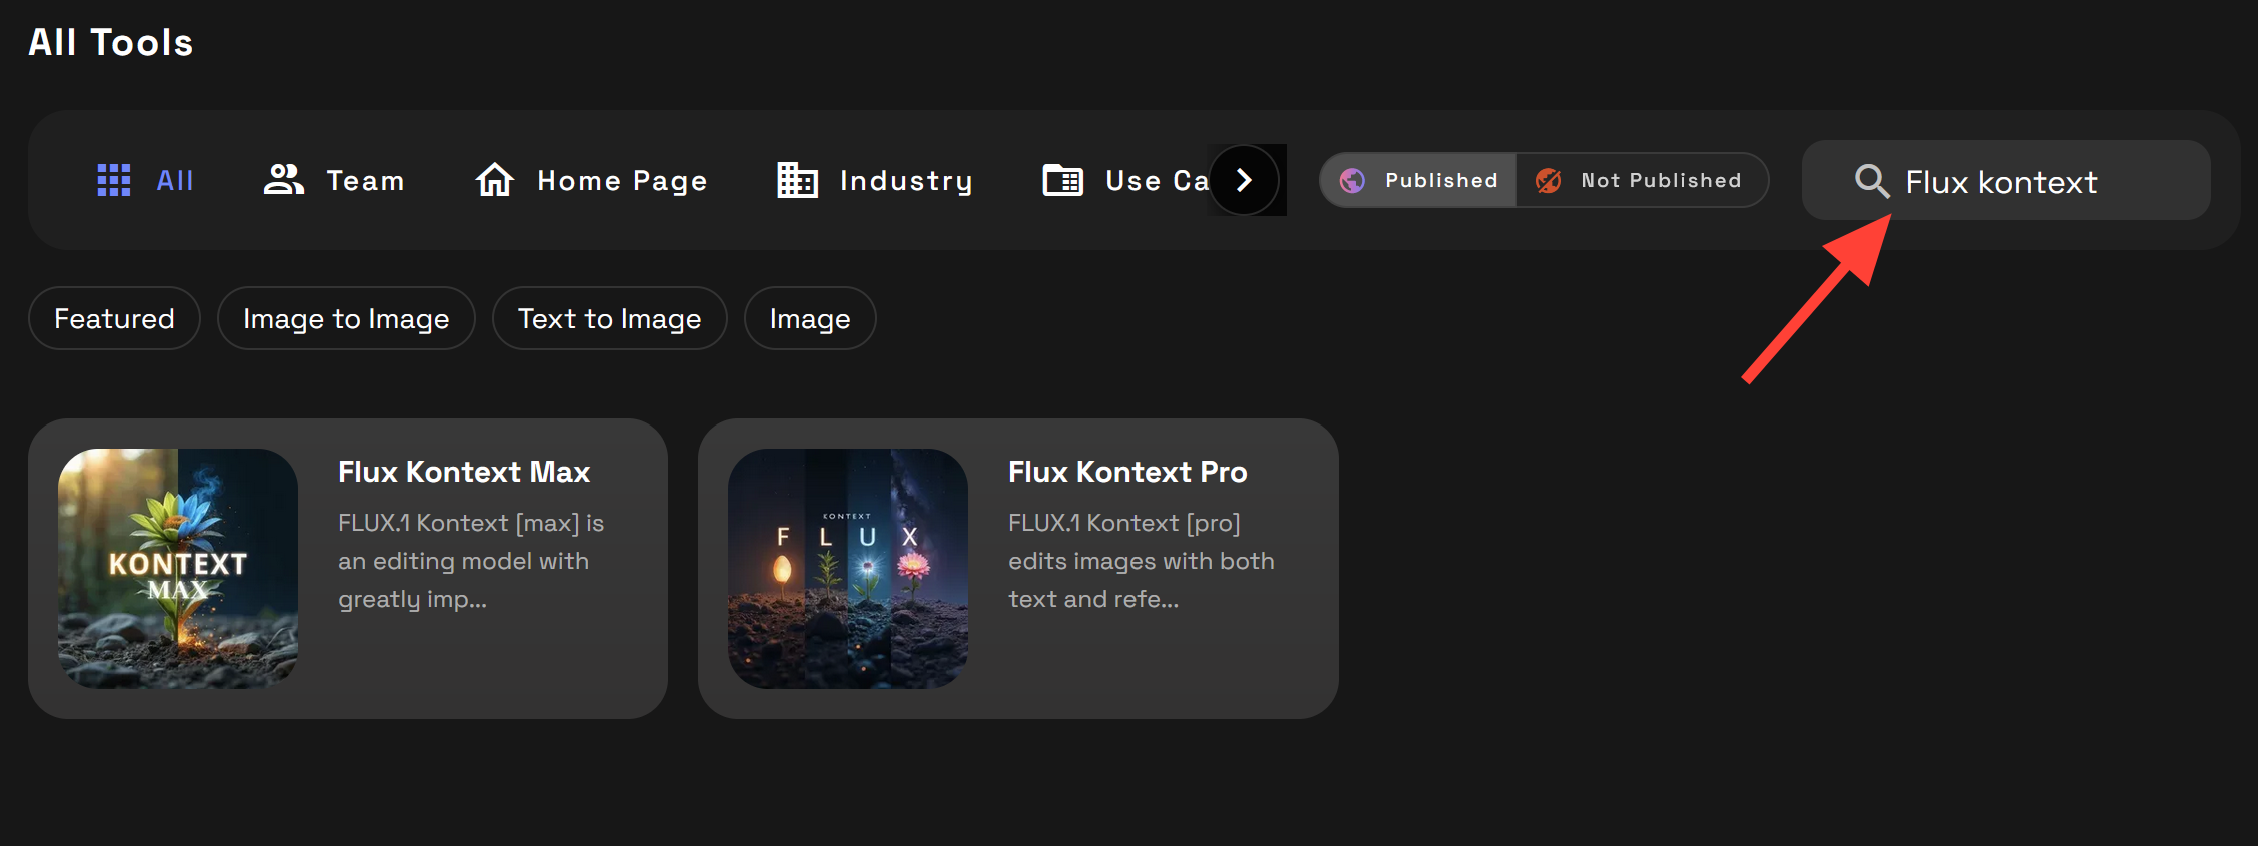The height and width of the screenshot is (846, 2258).
Task: Click the Use Case folder icon
Action: pos(1062,180)
